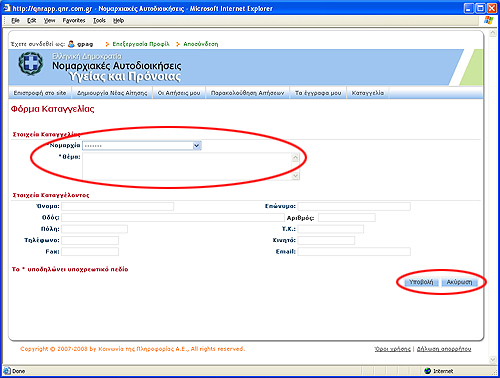Focus the Τ.Κ. input field
Screen dimensions: 500x378
coord(331,229)
